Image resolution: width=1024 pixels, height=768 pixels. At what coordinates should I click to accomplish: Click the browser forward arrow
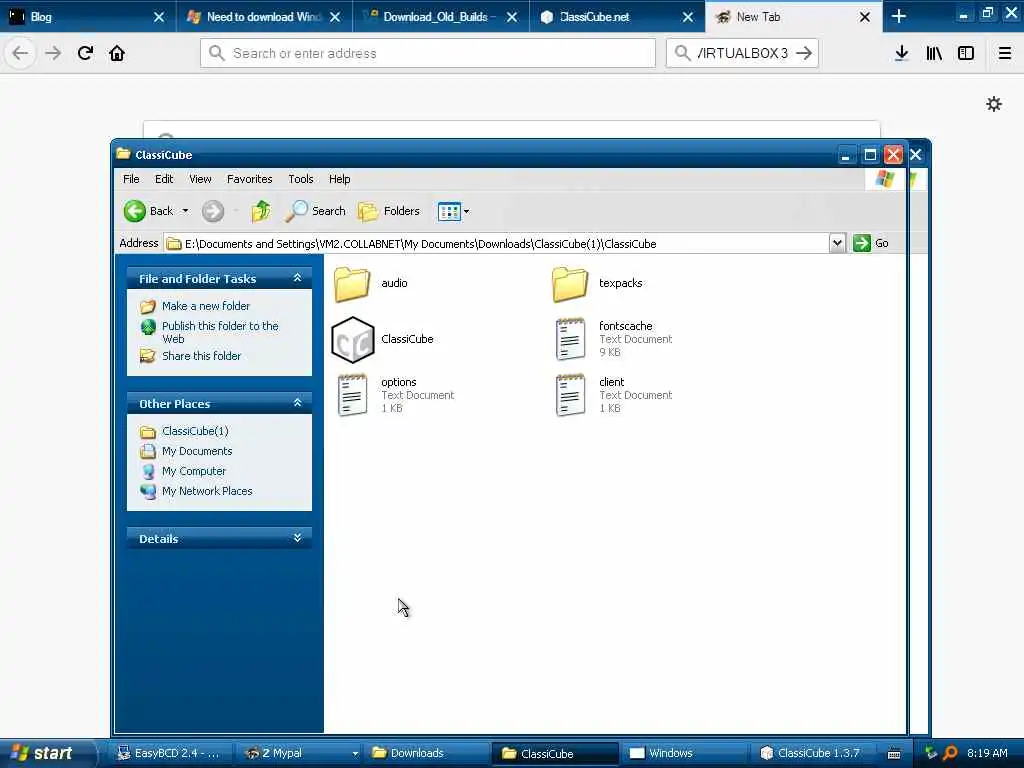pyautogui.click(x=53, y=53)
